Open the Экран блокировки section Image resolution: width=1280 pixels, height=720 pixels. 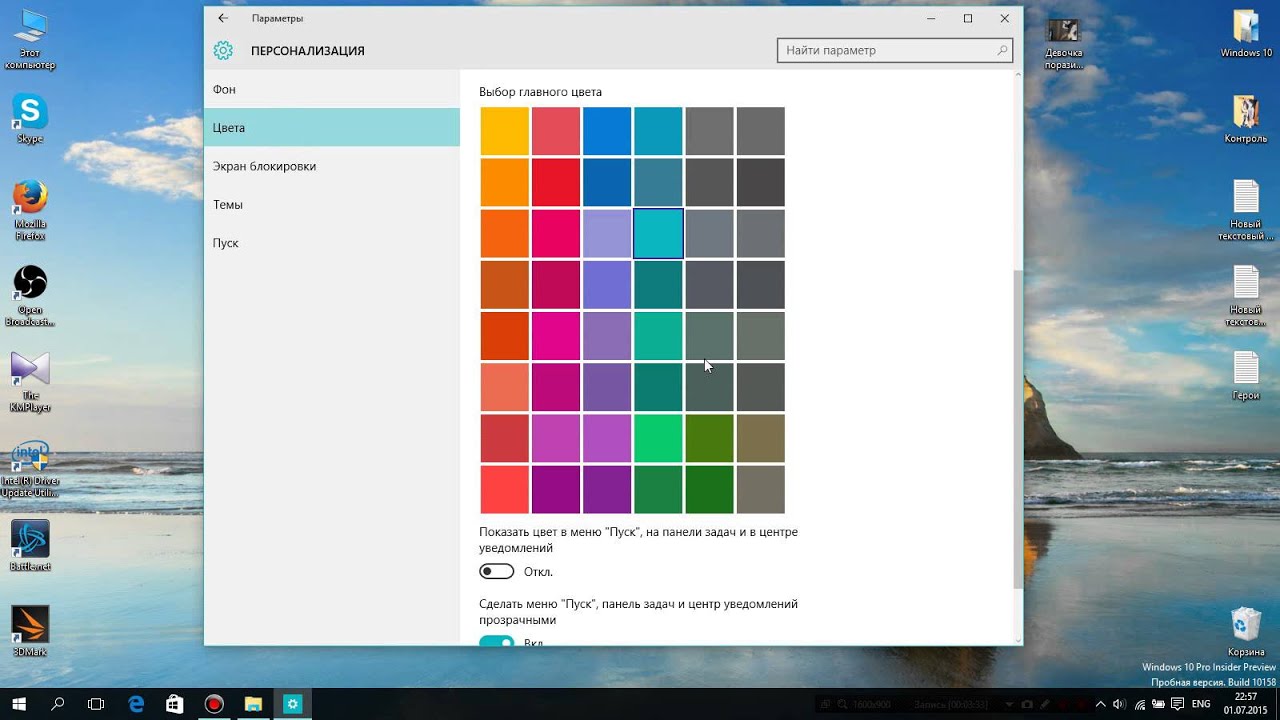[x=332, y=166]
